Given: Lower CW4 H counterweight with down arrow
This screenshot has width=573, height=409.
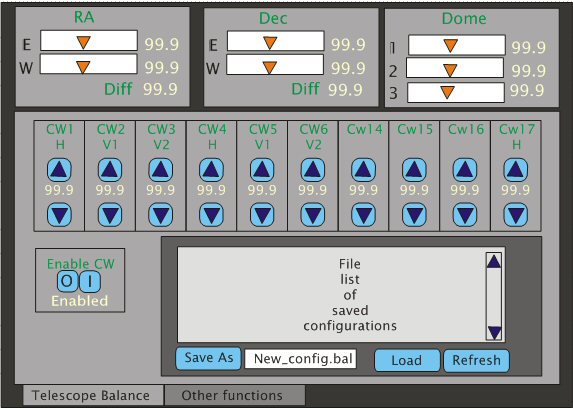Looking at the screenshot, I should click(211, 215).
